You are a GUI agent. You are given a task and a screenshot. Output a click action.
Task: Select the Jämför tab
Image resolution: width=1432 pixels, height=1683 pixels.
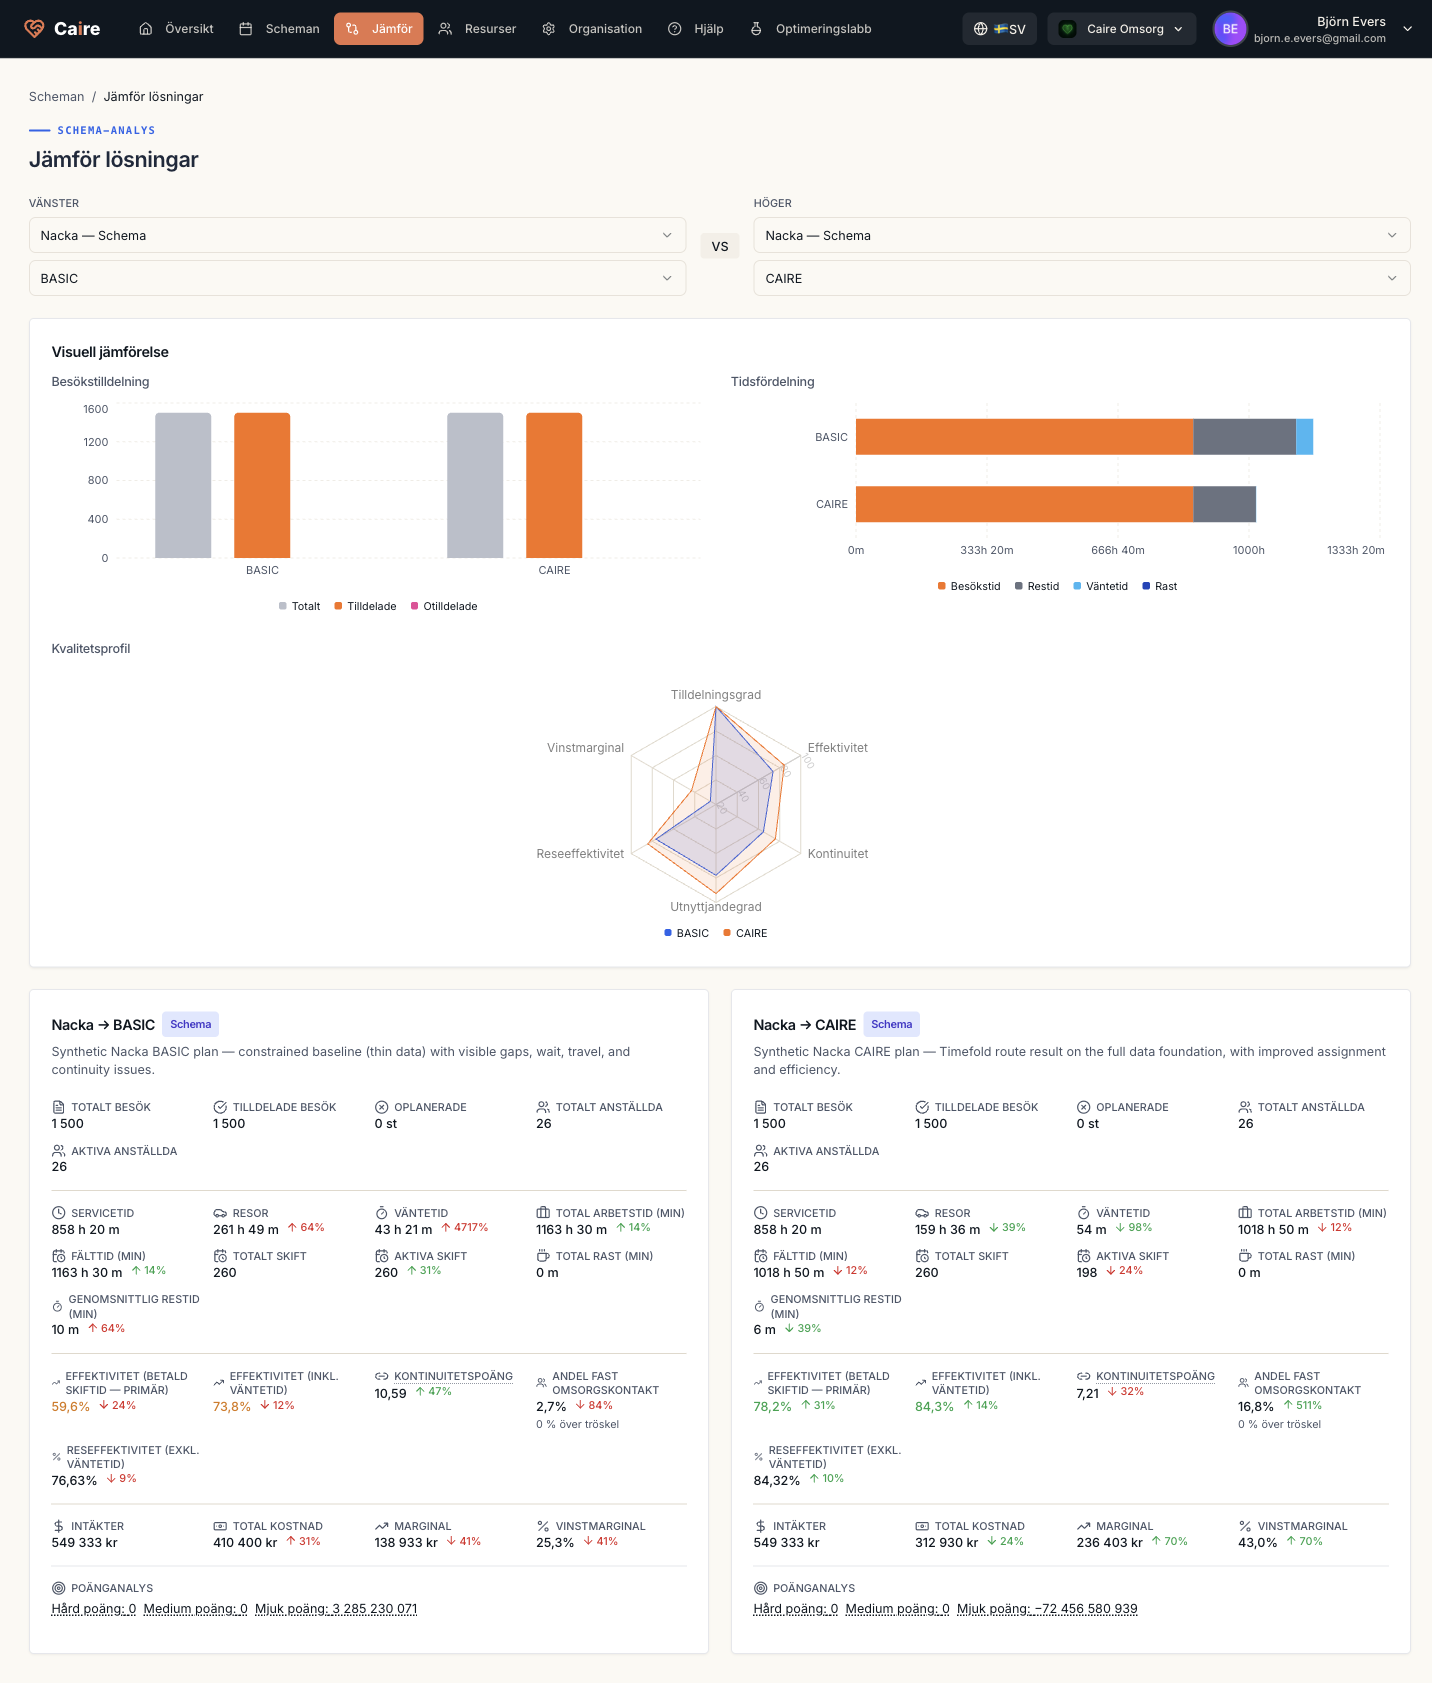[379, 29]
